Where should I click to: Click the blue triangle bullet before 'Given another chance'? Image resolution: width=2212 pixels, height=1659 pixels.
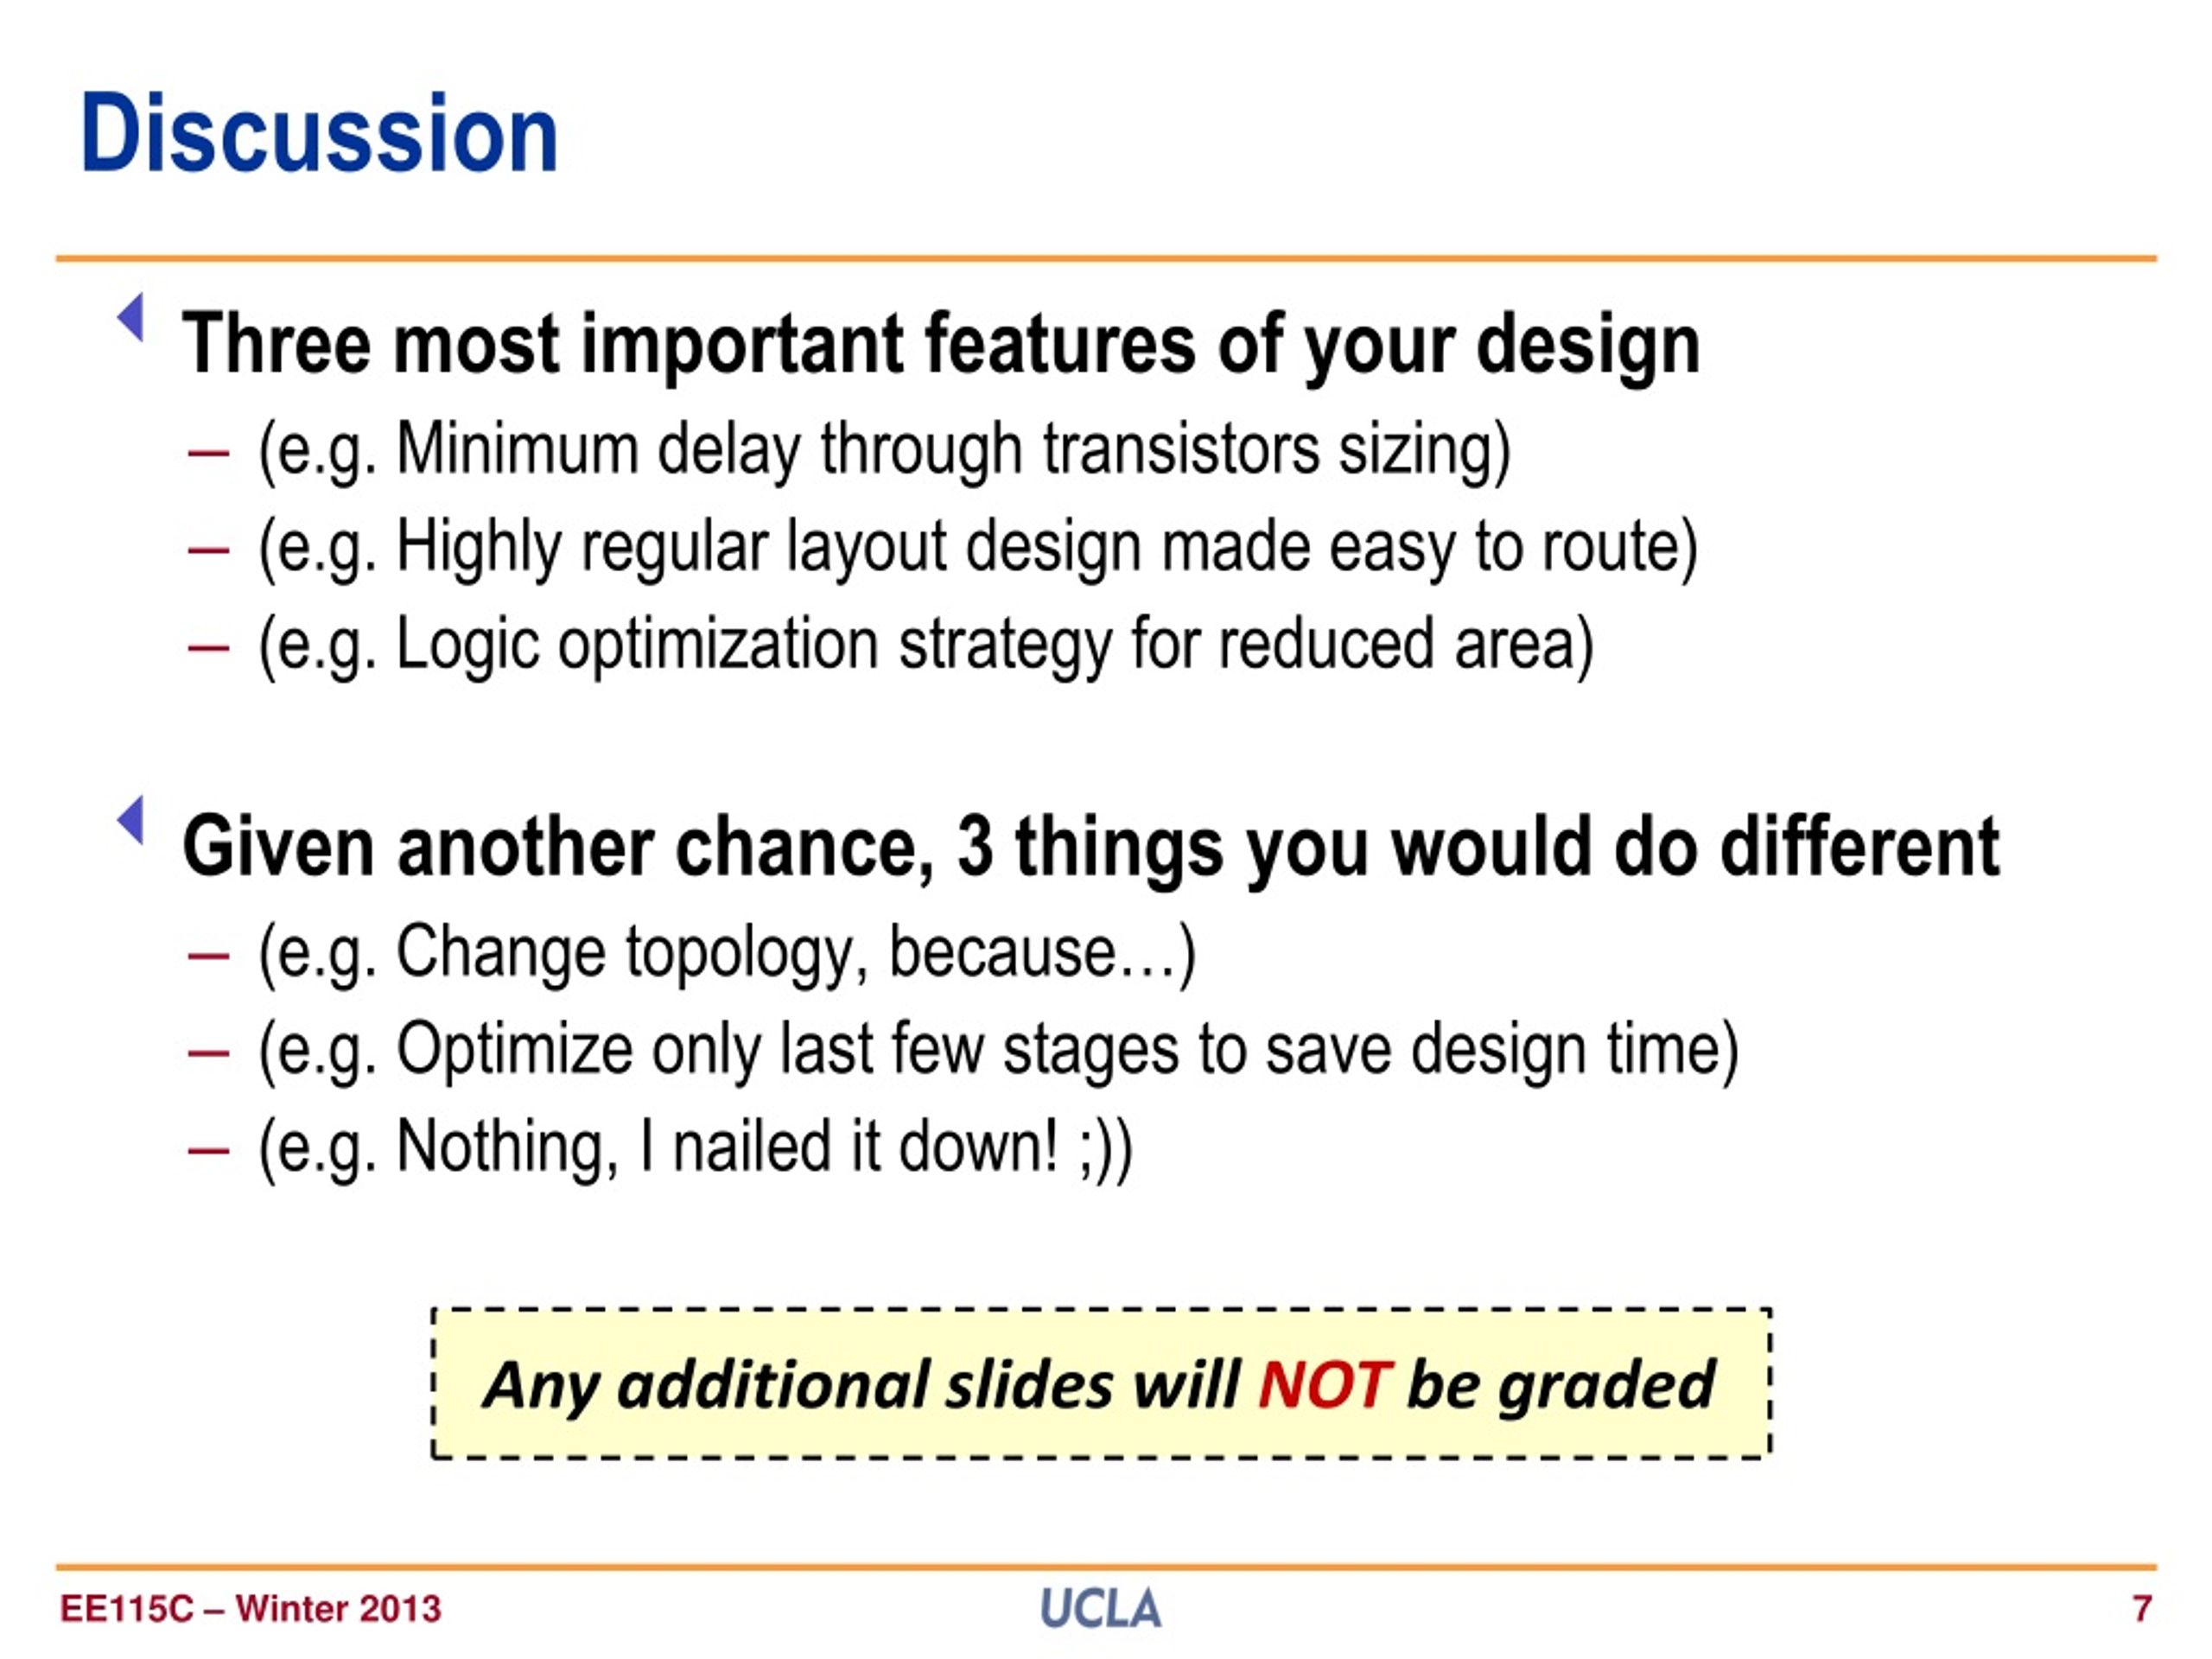pos(131,820)
